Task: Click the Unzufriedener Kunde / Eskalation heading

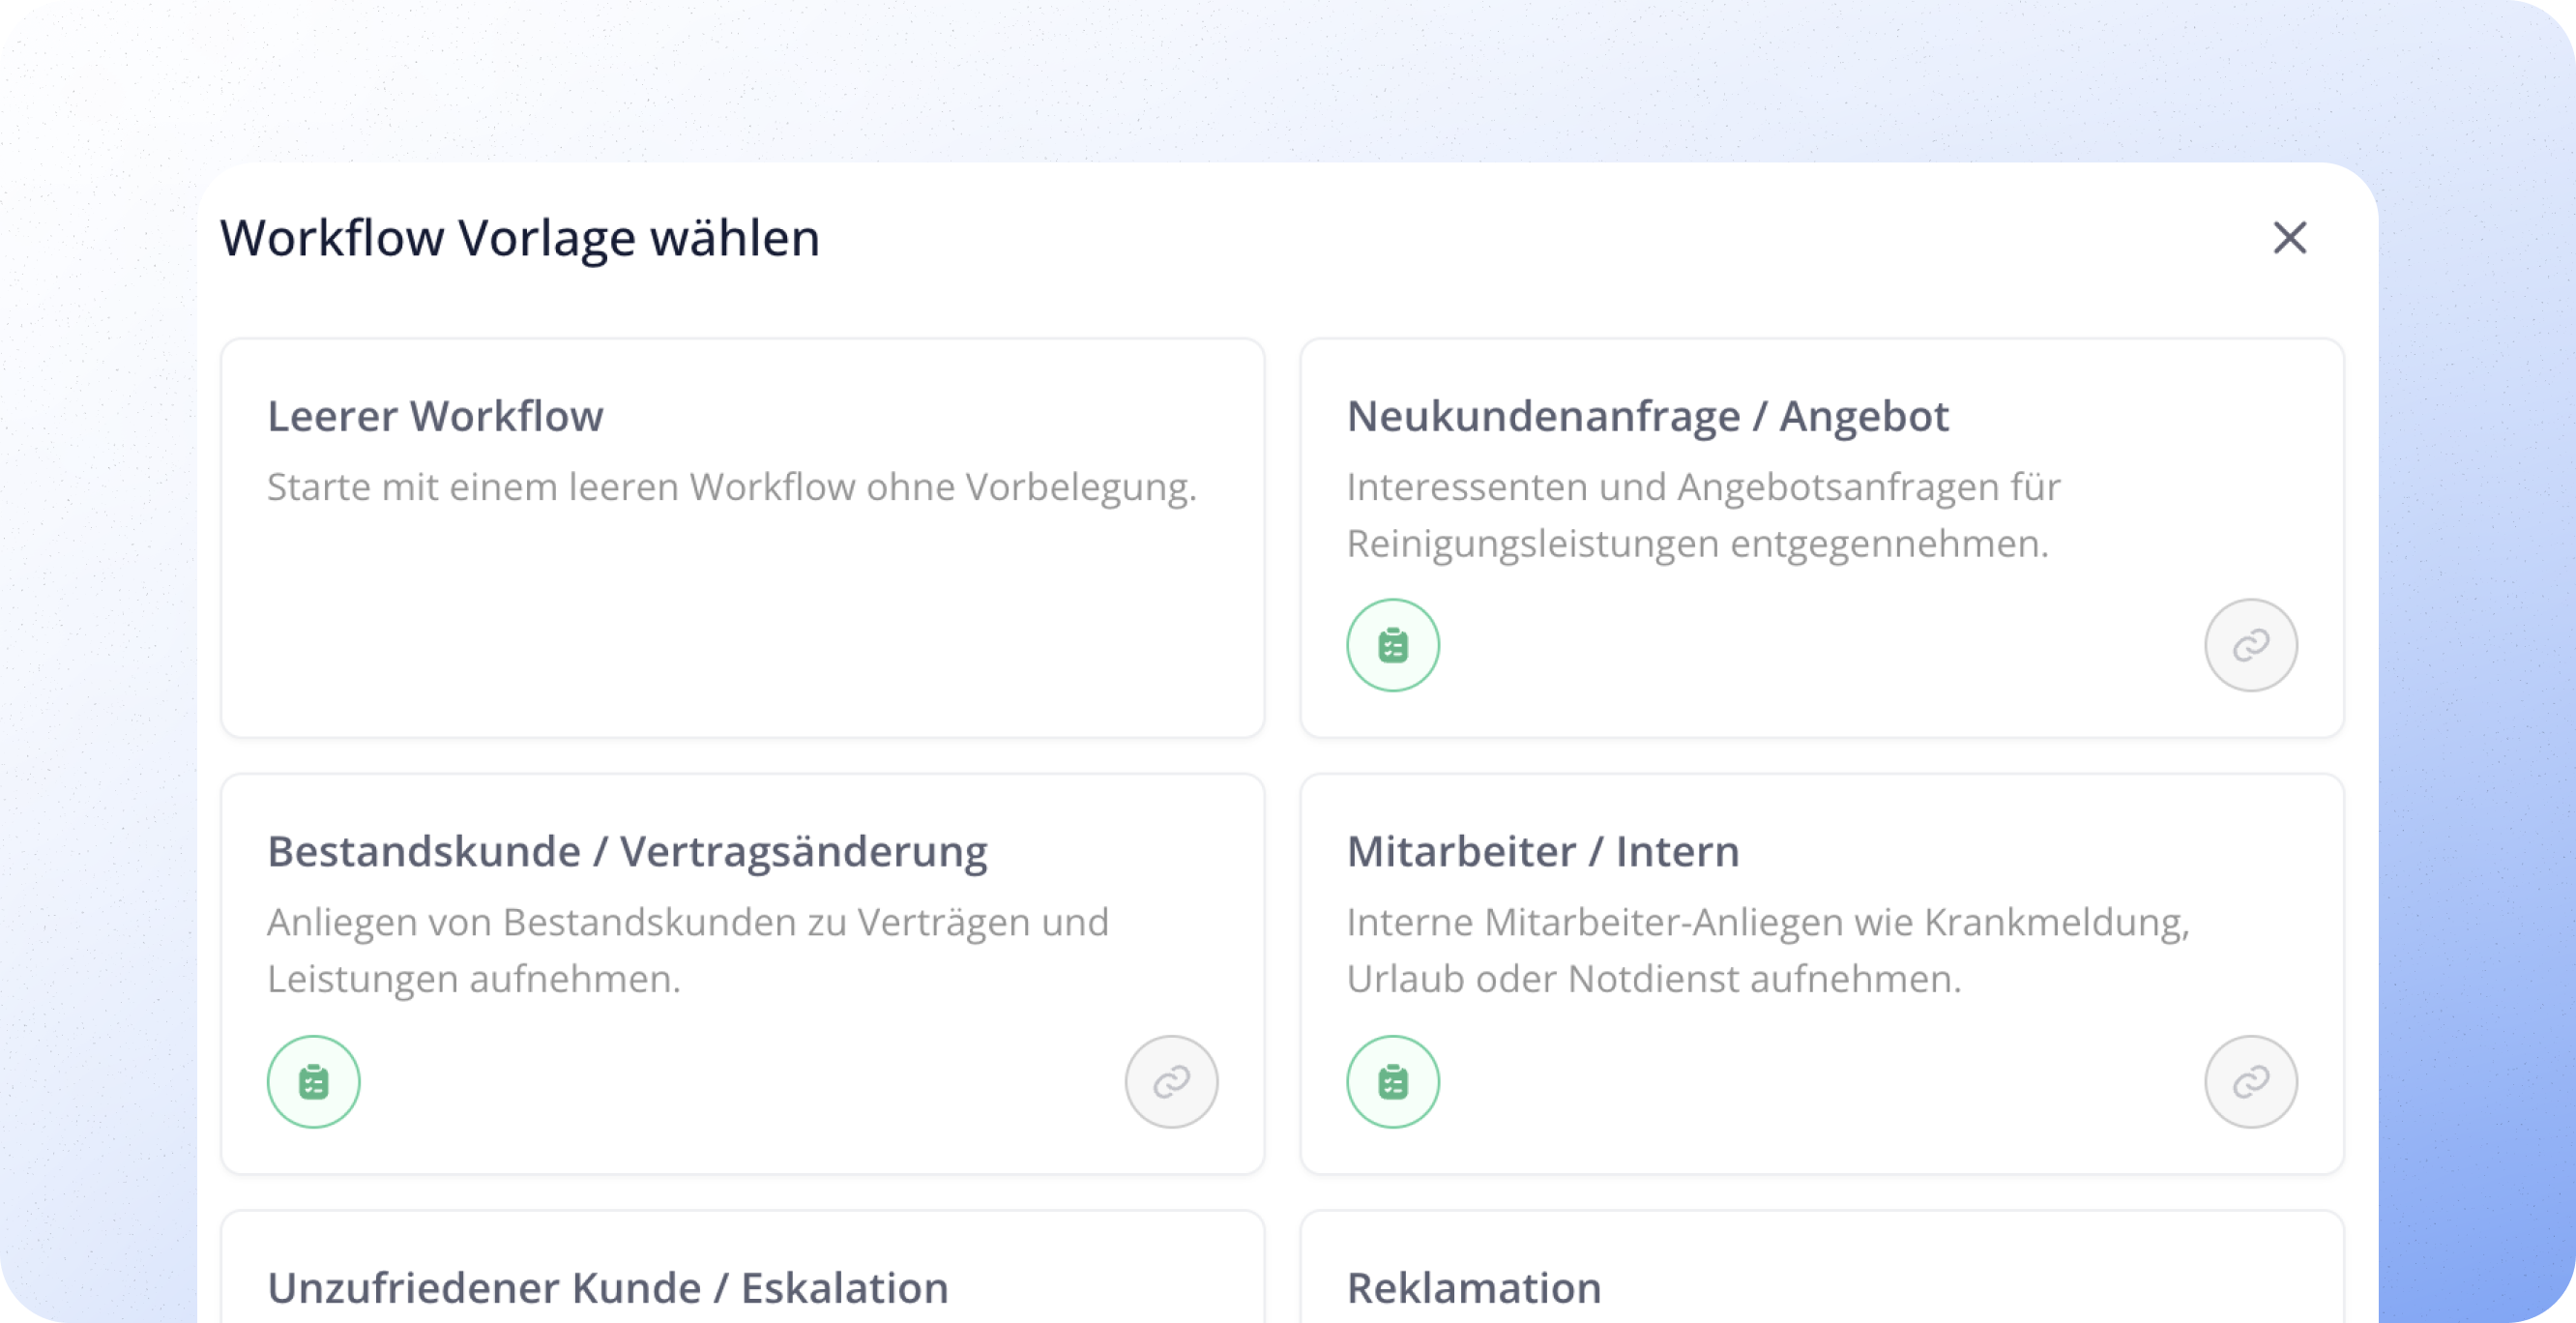Action: 608,1288
